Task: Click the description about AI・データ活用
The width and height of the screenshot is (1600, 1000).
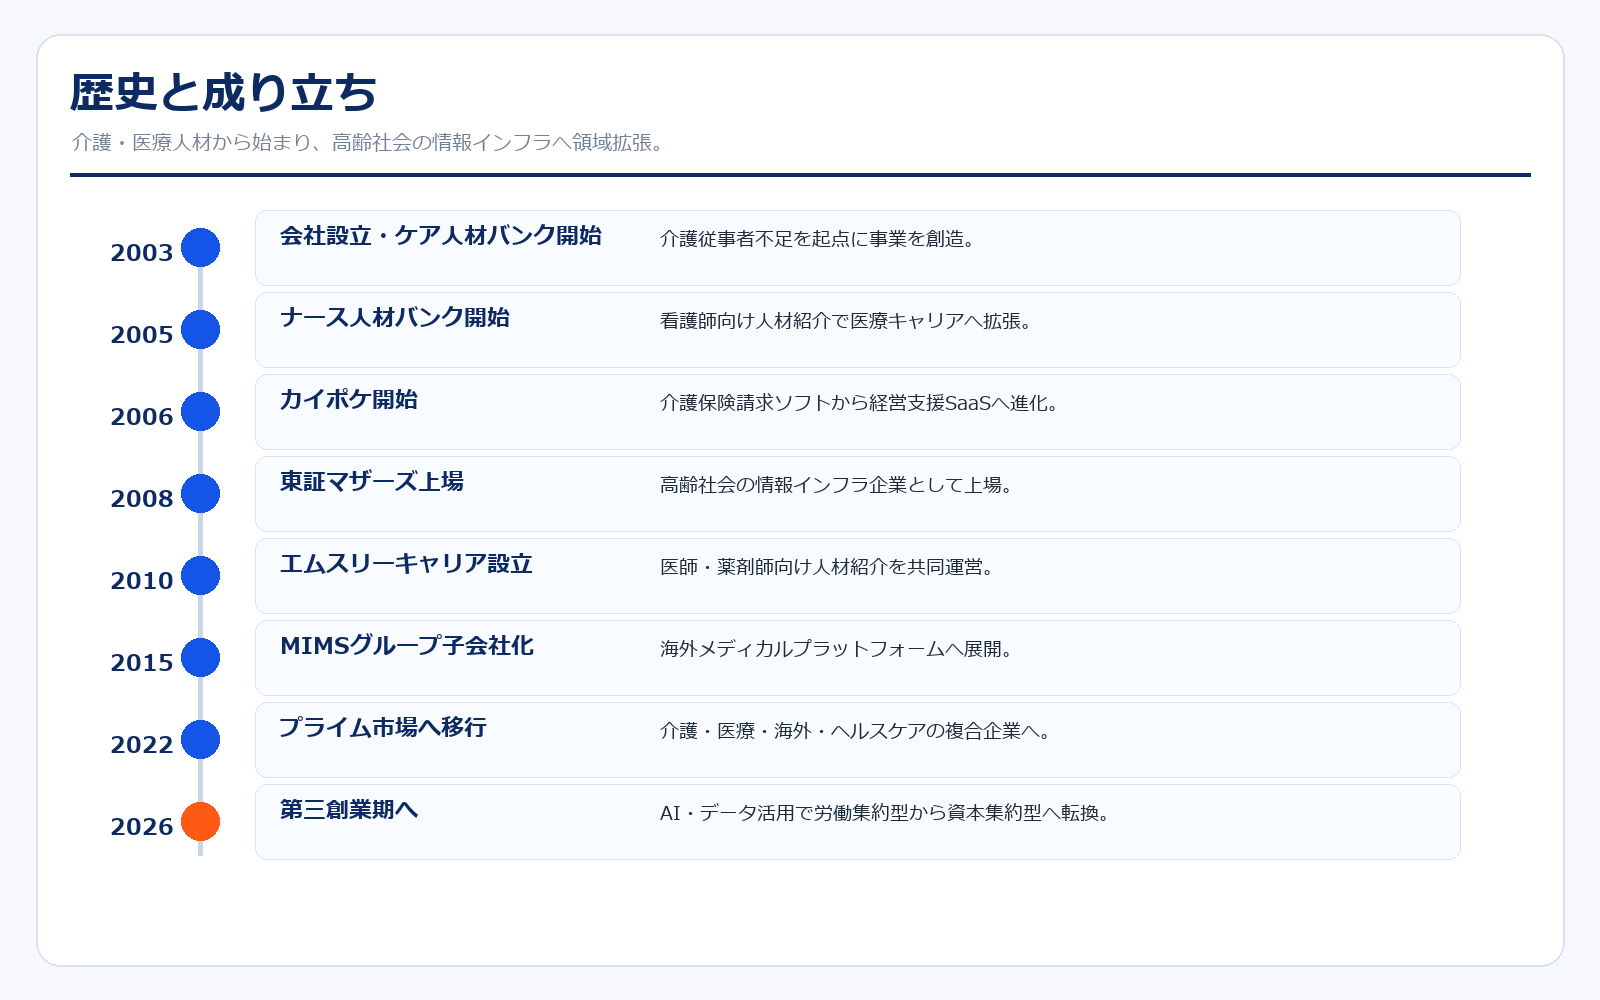Action: point(885,813)
